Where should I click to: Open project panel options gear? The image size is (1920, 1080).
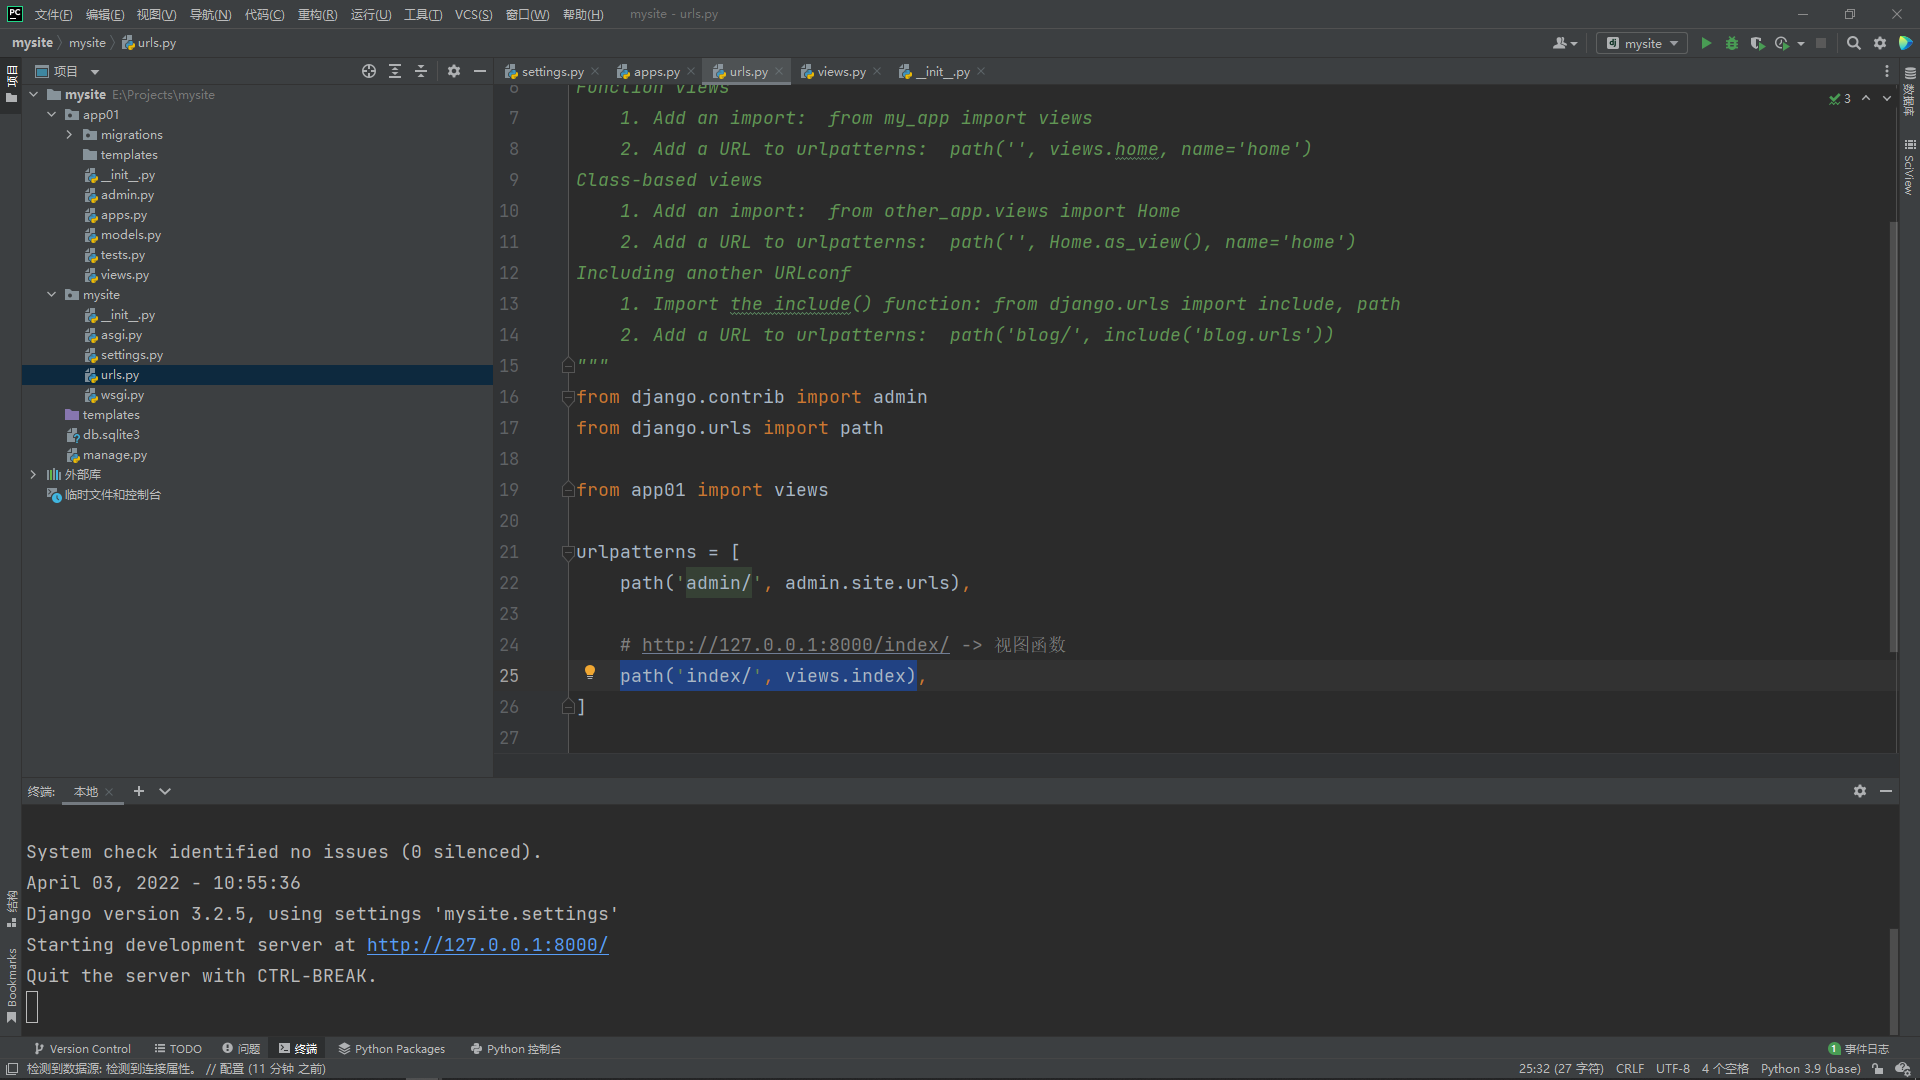454,71
